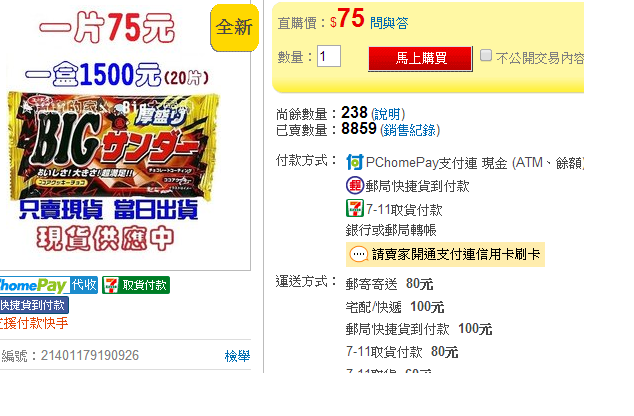Open the BIG Thunder chocolate product image
634x416 pixels.
click(113, 146)
